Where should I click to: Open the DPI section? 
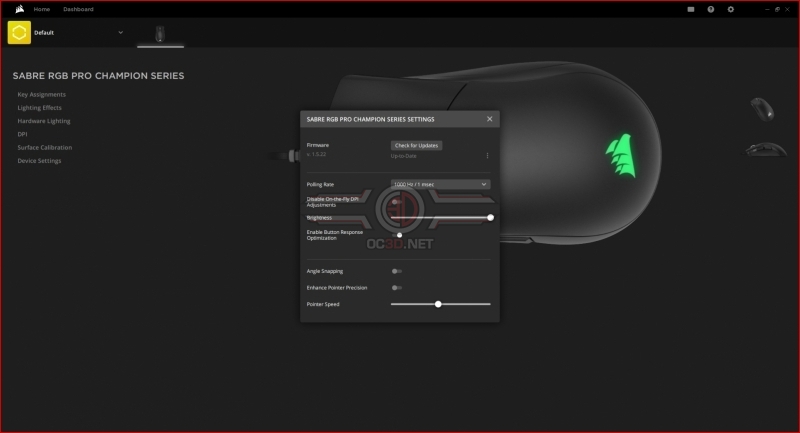point(22,134)
